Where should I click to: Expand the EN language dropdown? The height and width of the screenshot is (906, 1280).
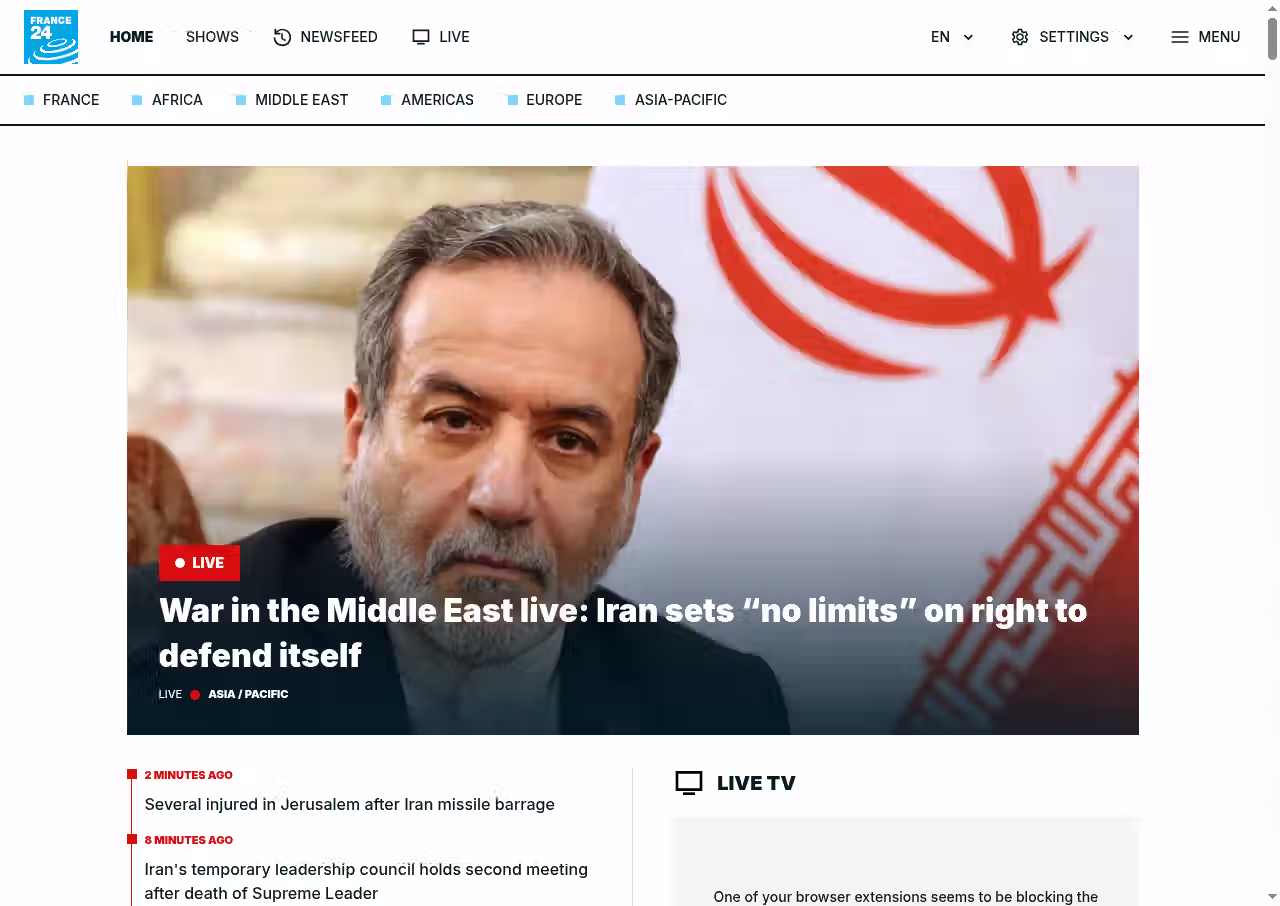pyautogui.click(x=952, y=37)
